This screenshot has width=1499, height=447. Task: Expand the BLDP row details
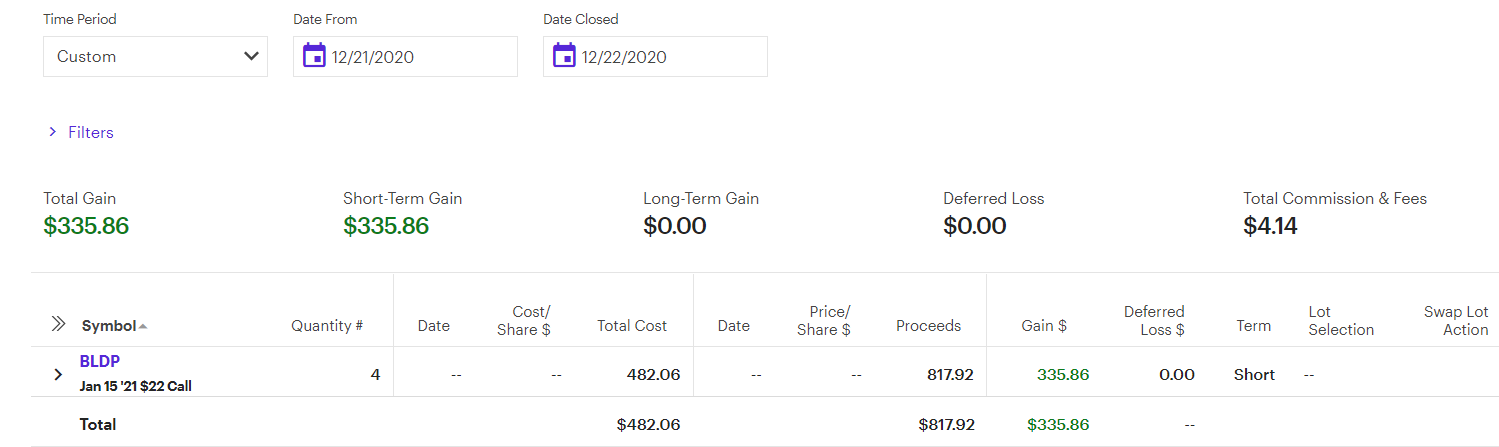tap(58, 375)
